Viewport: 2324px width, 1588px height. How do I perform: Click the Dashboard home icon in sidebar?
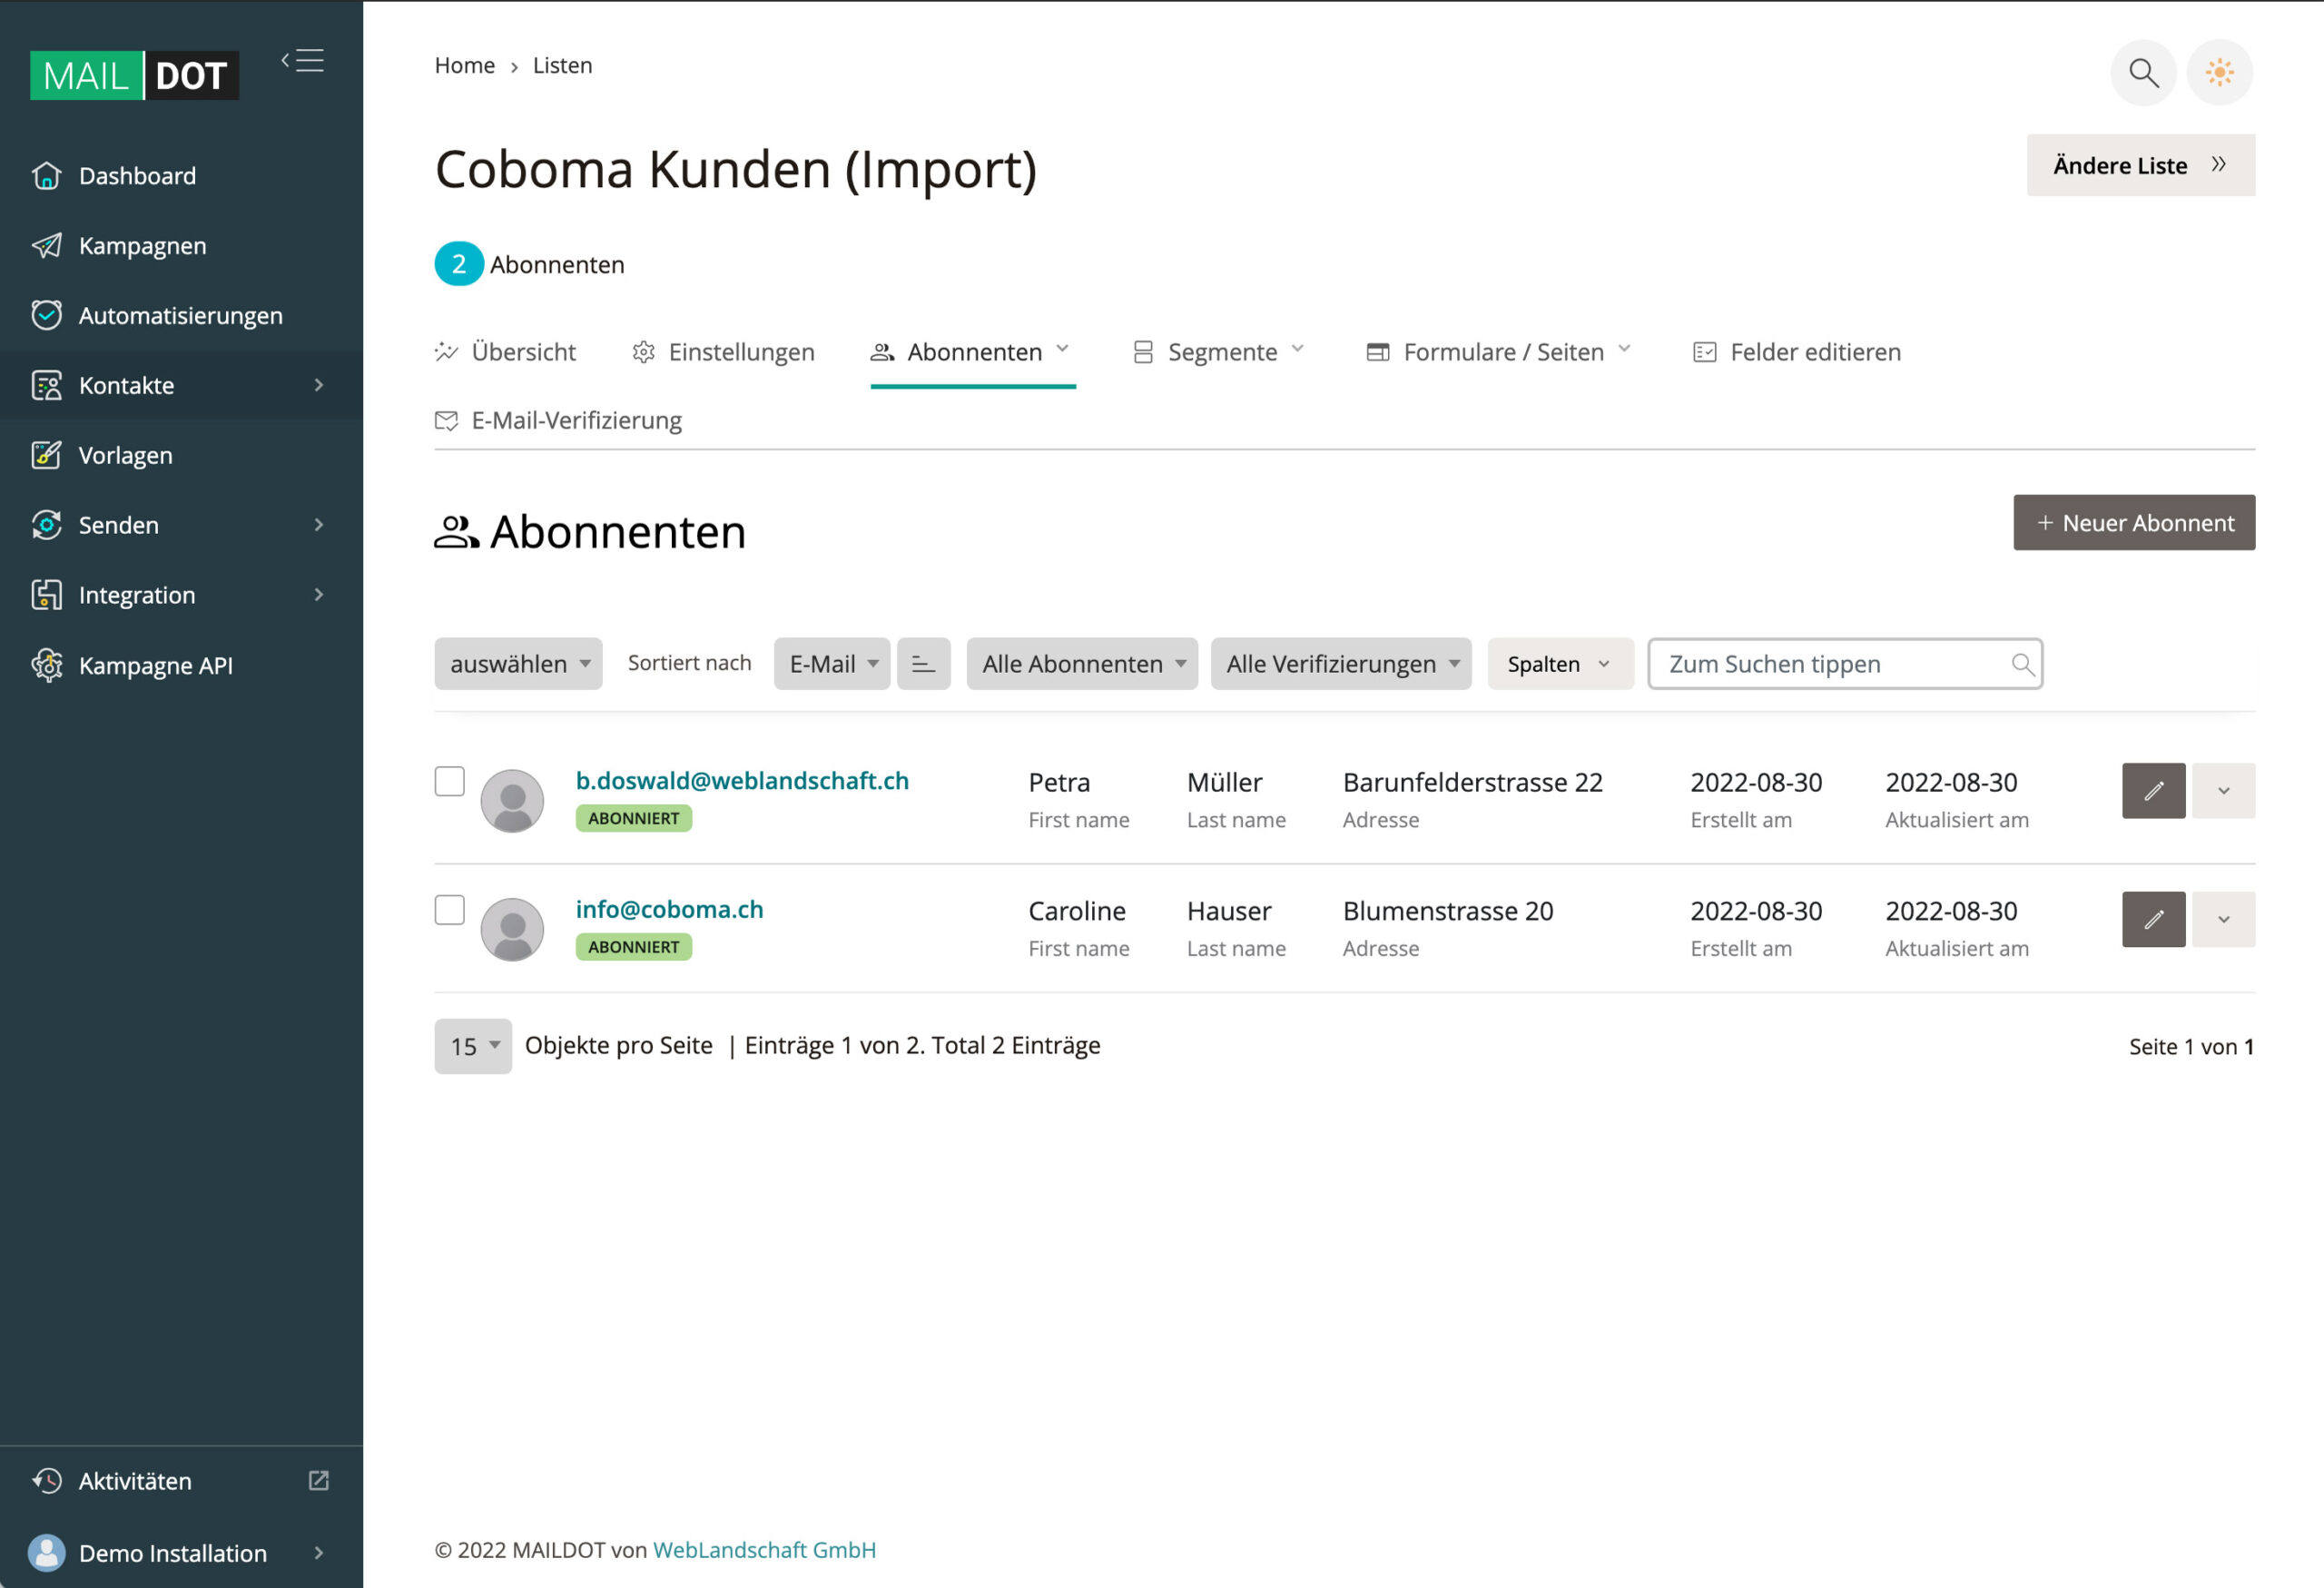point(46,176)
